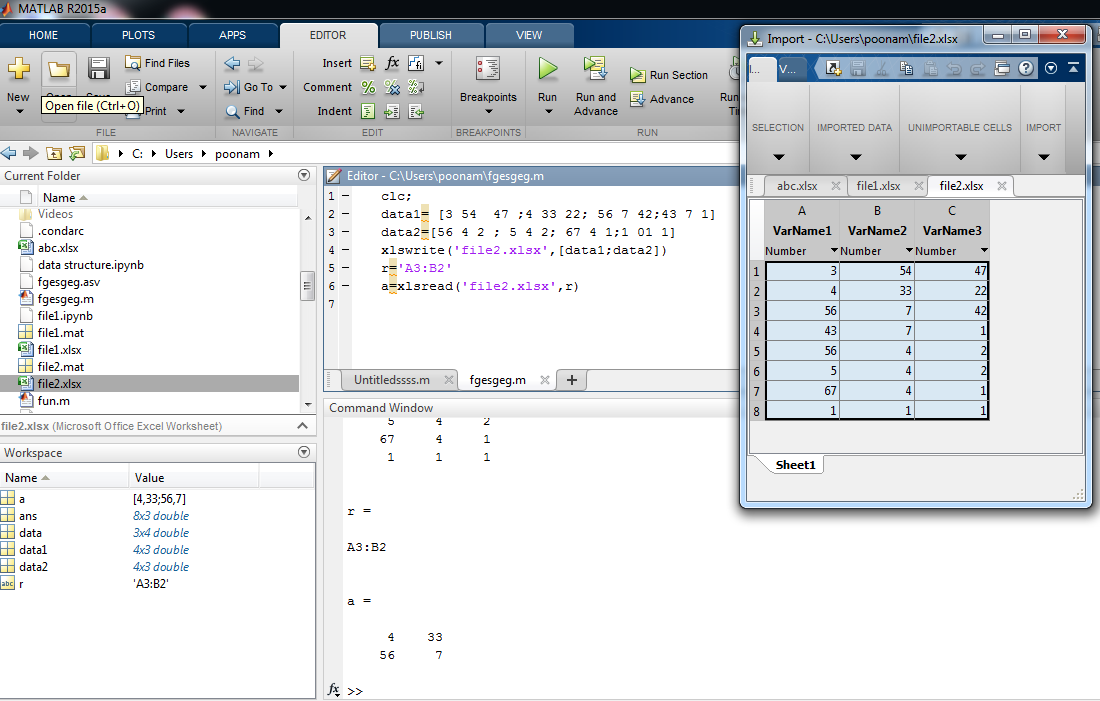Expand the UNIMPORTABLE CELLS section
Screen dimensions: 1100x701
pyautogui.click(x=960, y=157)
